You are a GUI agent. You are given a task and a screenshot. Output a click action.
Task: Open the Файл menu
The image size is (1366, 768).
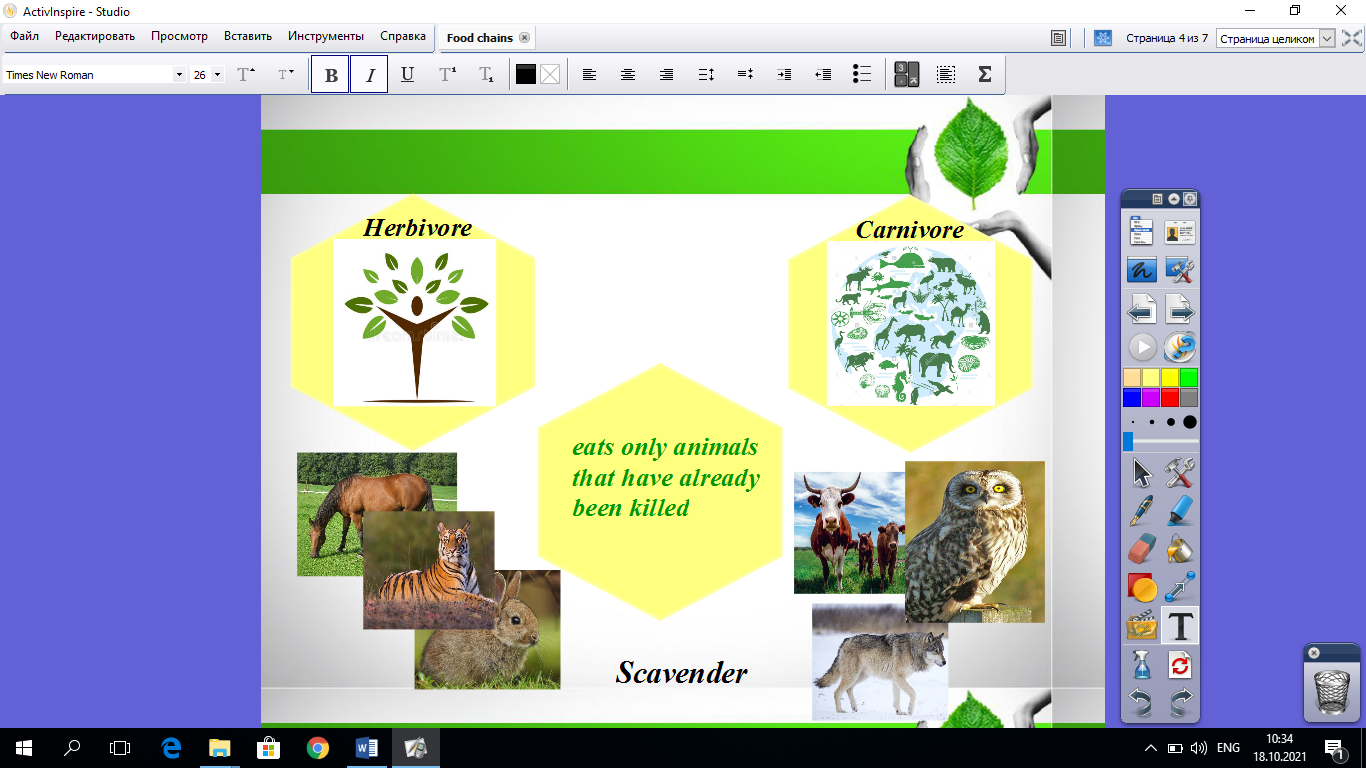[24, 36]
